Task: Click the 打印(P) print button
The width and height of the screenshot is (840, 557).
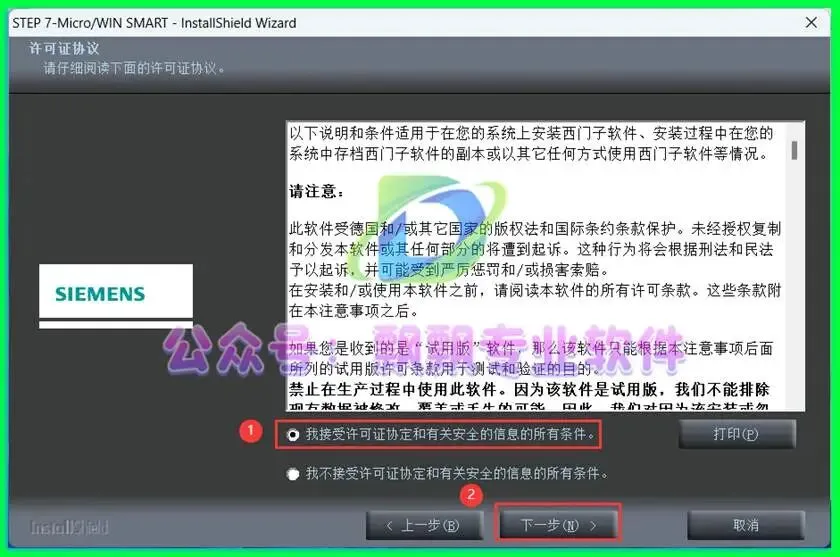Action: pyautogui.click(x=737, y=434)
